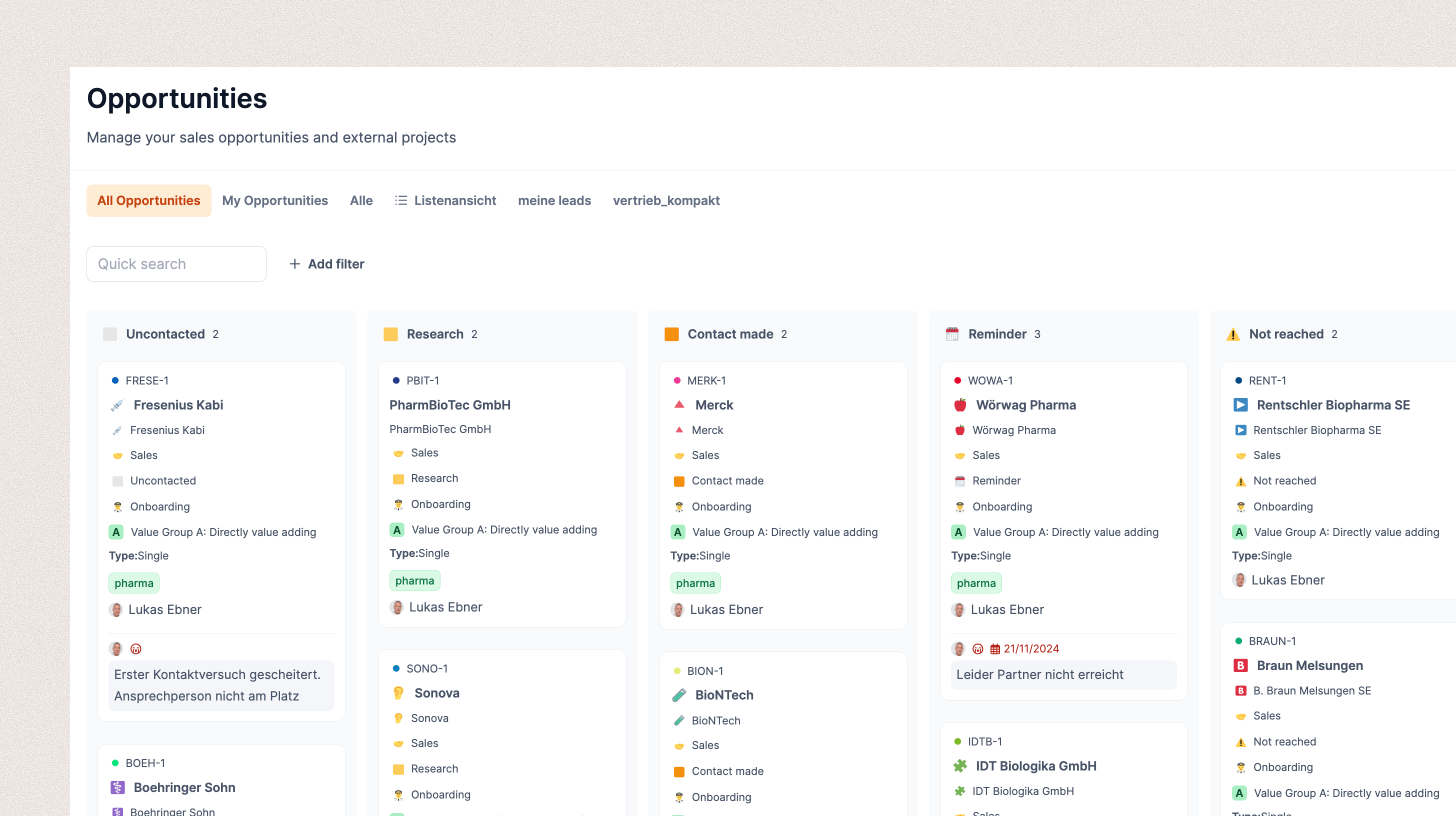Click the ear icon beside bold Sonova title
This screenshot has height=816, width=1456.
[398, 693]
